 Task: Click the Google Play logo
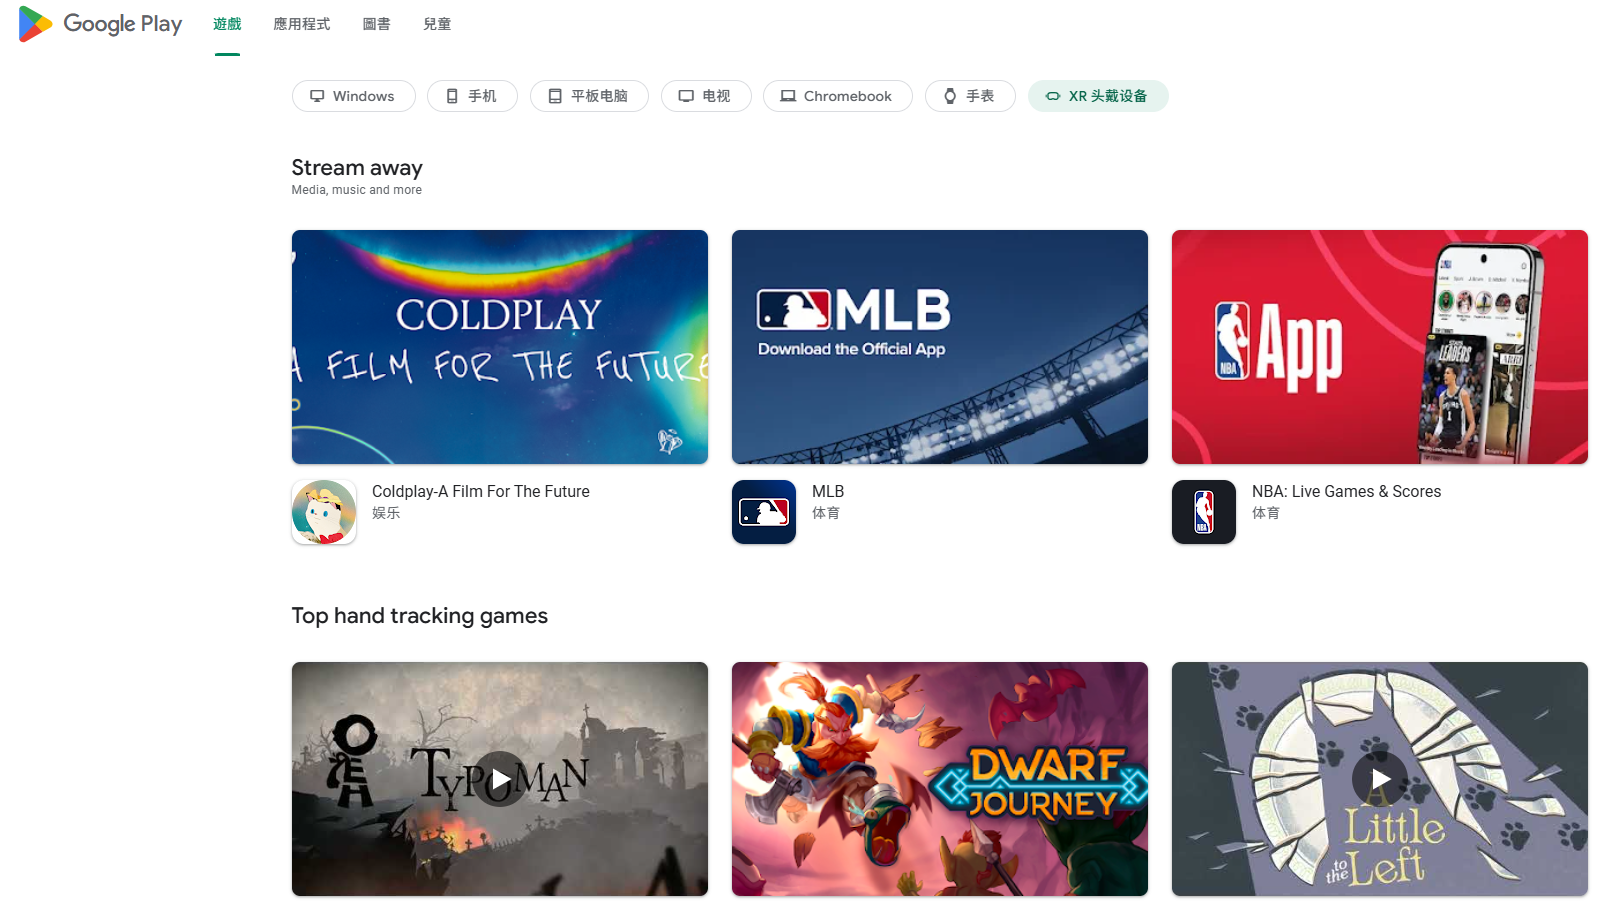pos(100,24)
